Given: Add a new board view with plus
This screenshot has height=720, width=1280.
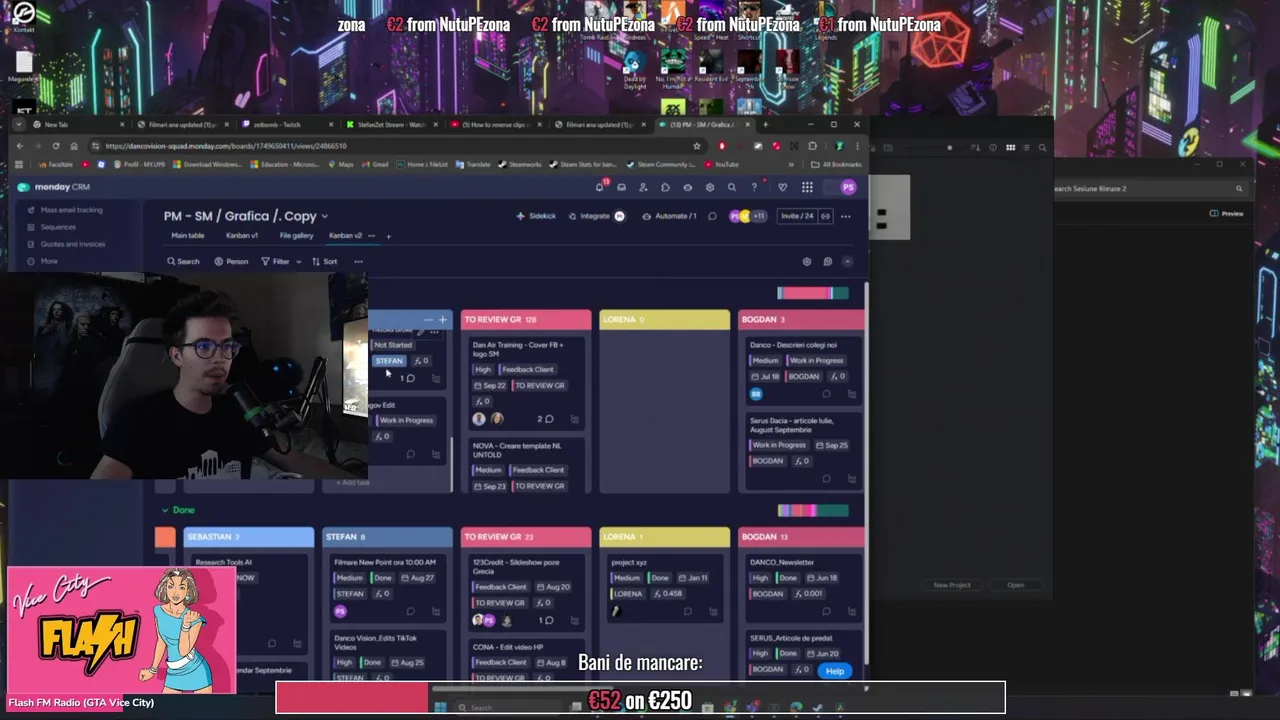Looking at the screenshot, I should [388, 236].
